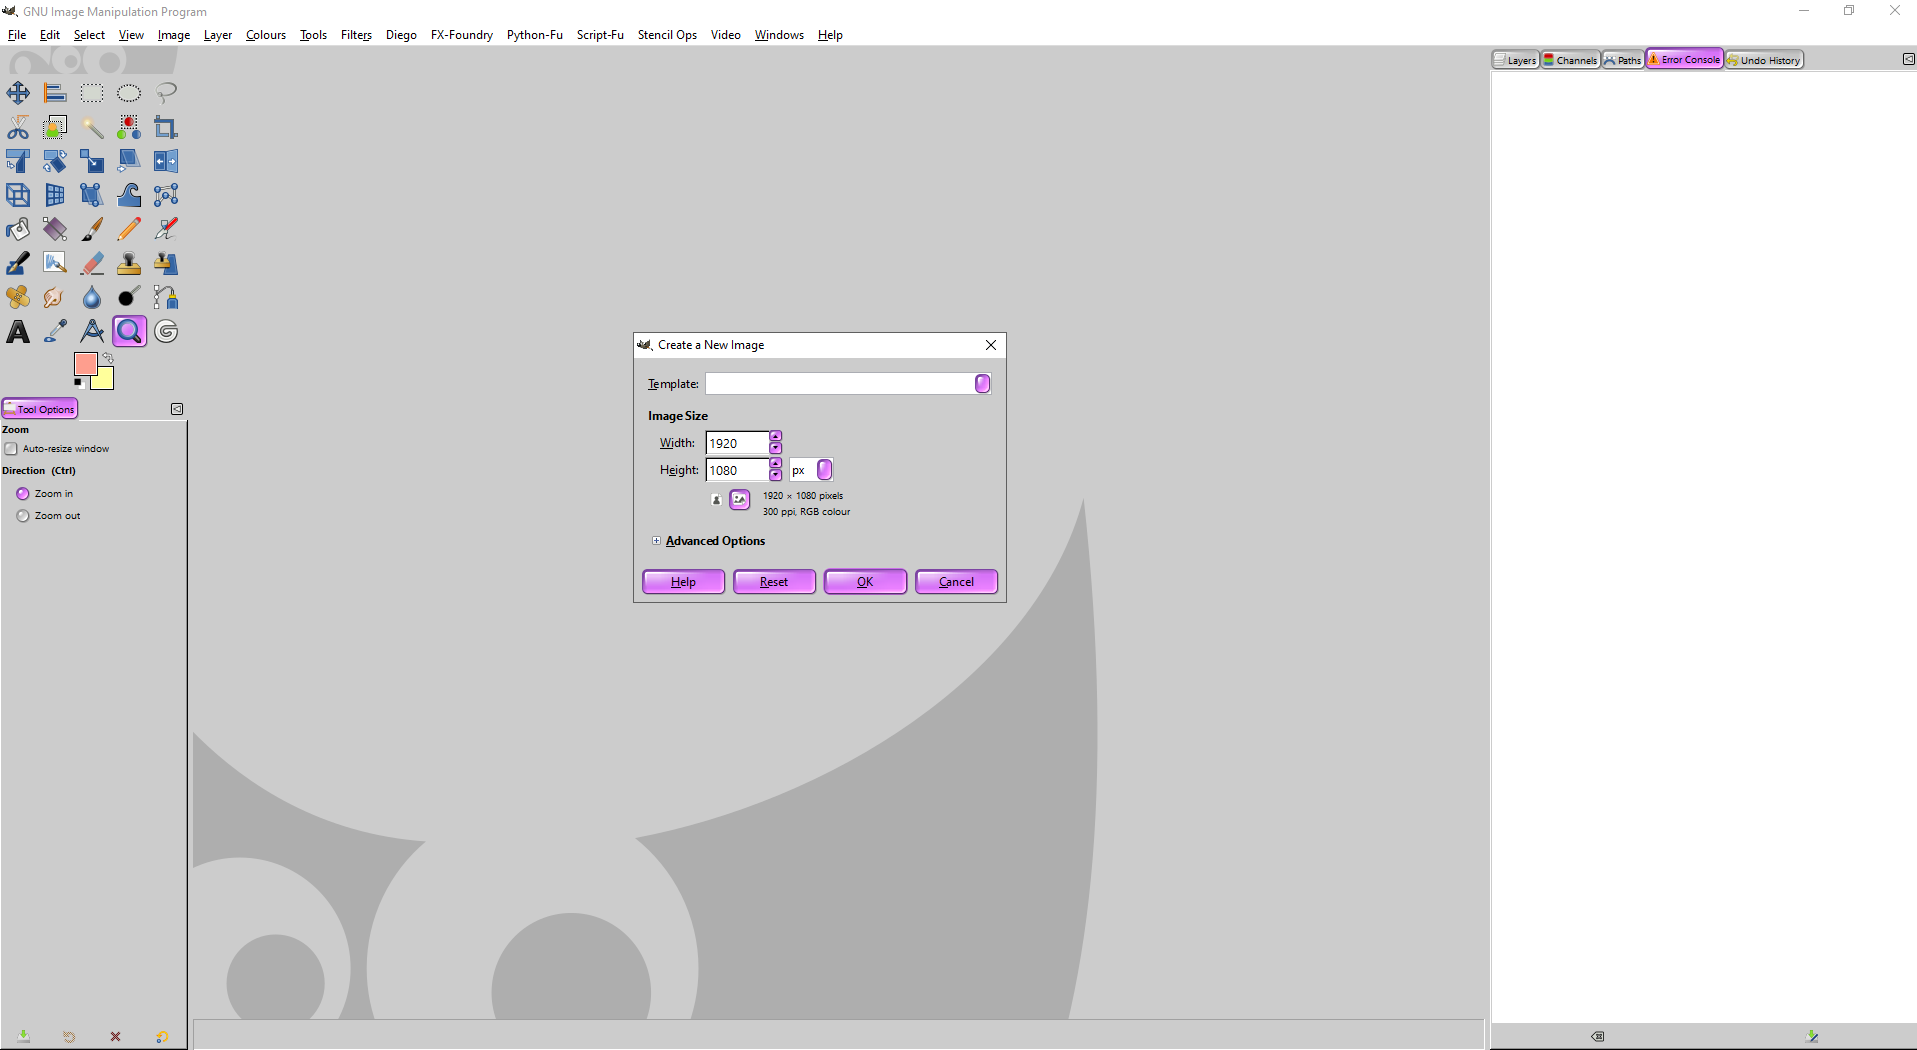The height and width of the screenshot is (1050, 1917).
Task: Open the FX-Foundry menu
Action: 461,35
